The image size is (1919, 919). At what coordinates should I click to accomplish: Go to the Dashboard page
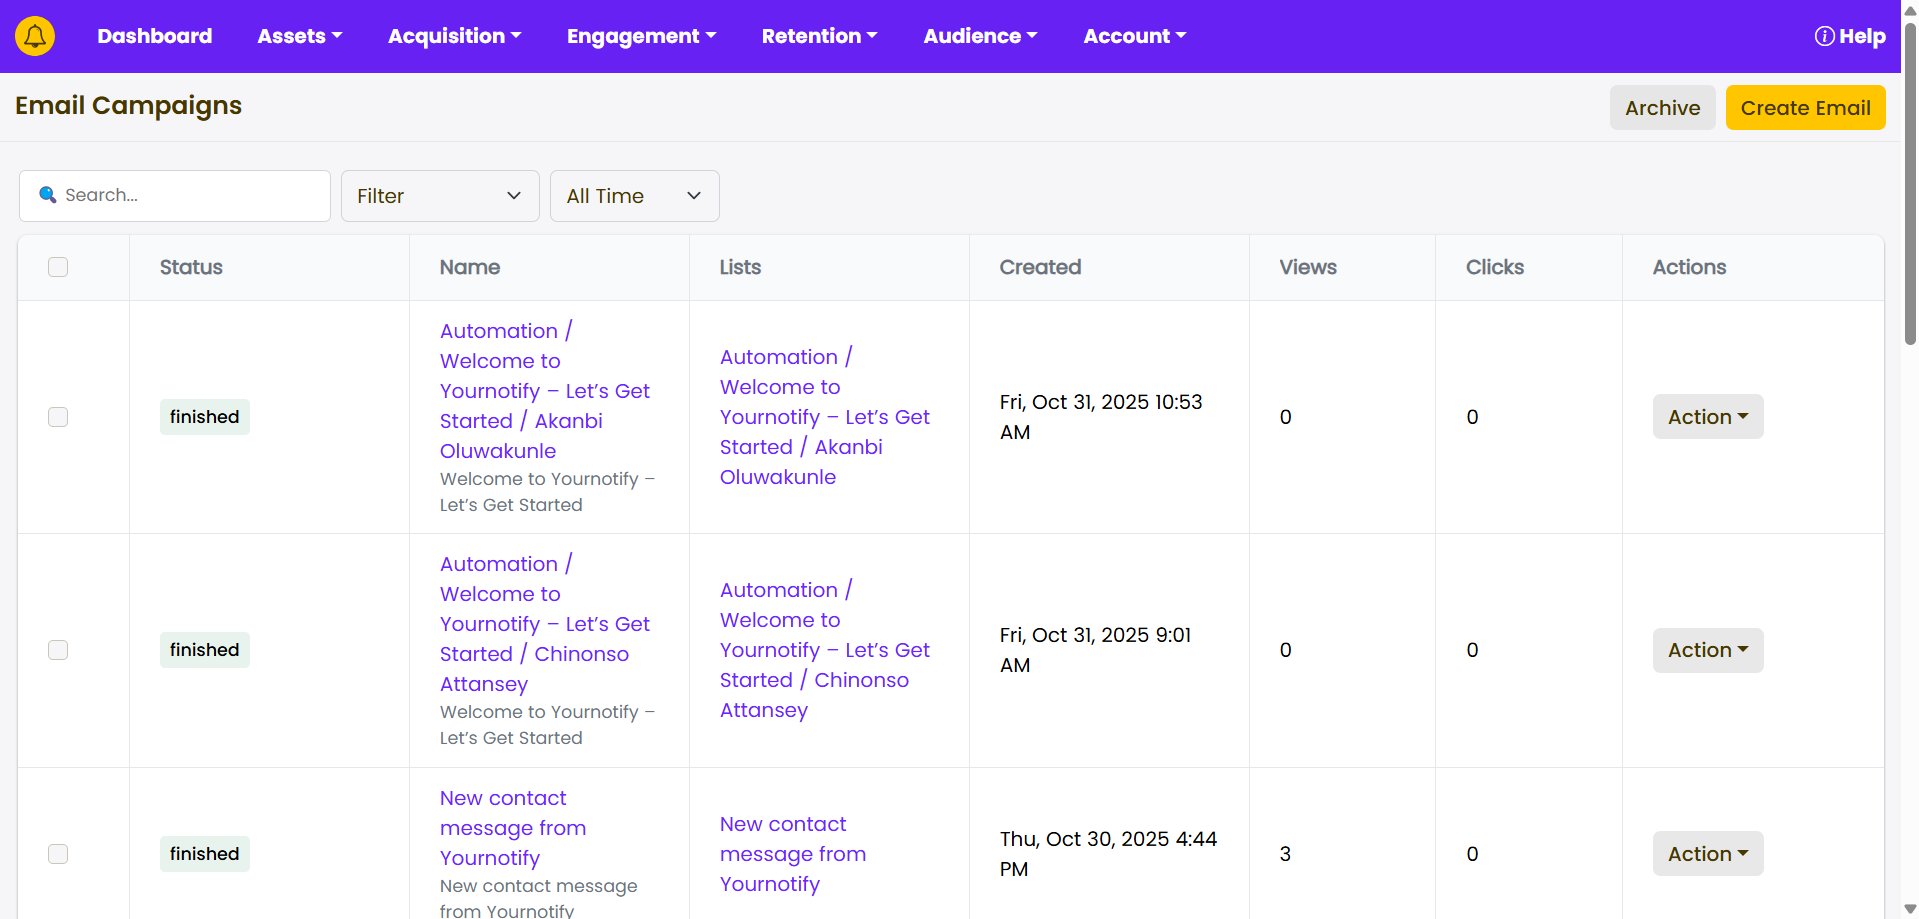154,36
